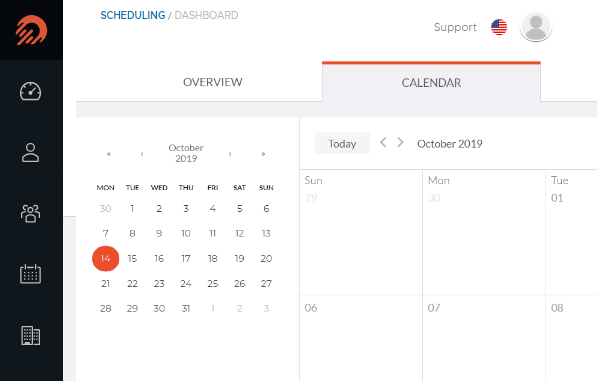Open the Support link

tap(455, 27)
